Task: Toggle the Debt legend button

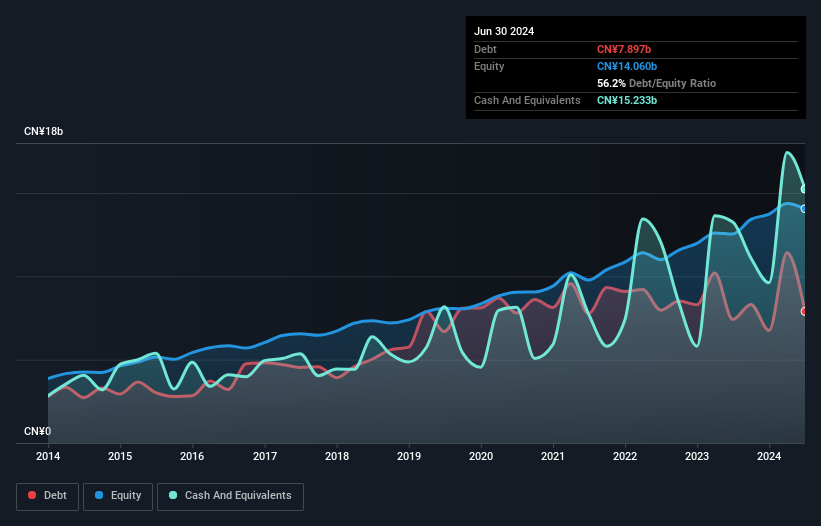Action: pyautogui.click(x=47, y=496)
